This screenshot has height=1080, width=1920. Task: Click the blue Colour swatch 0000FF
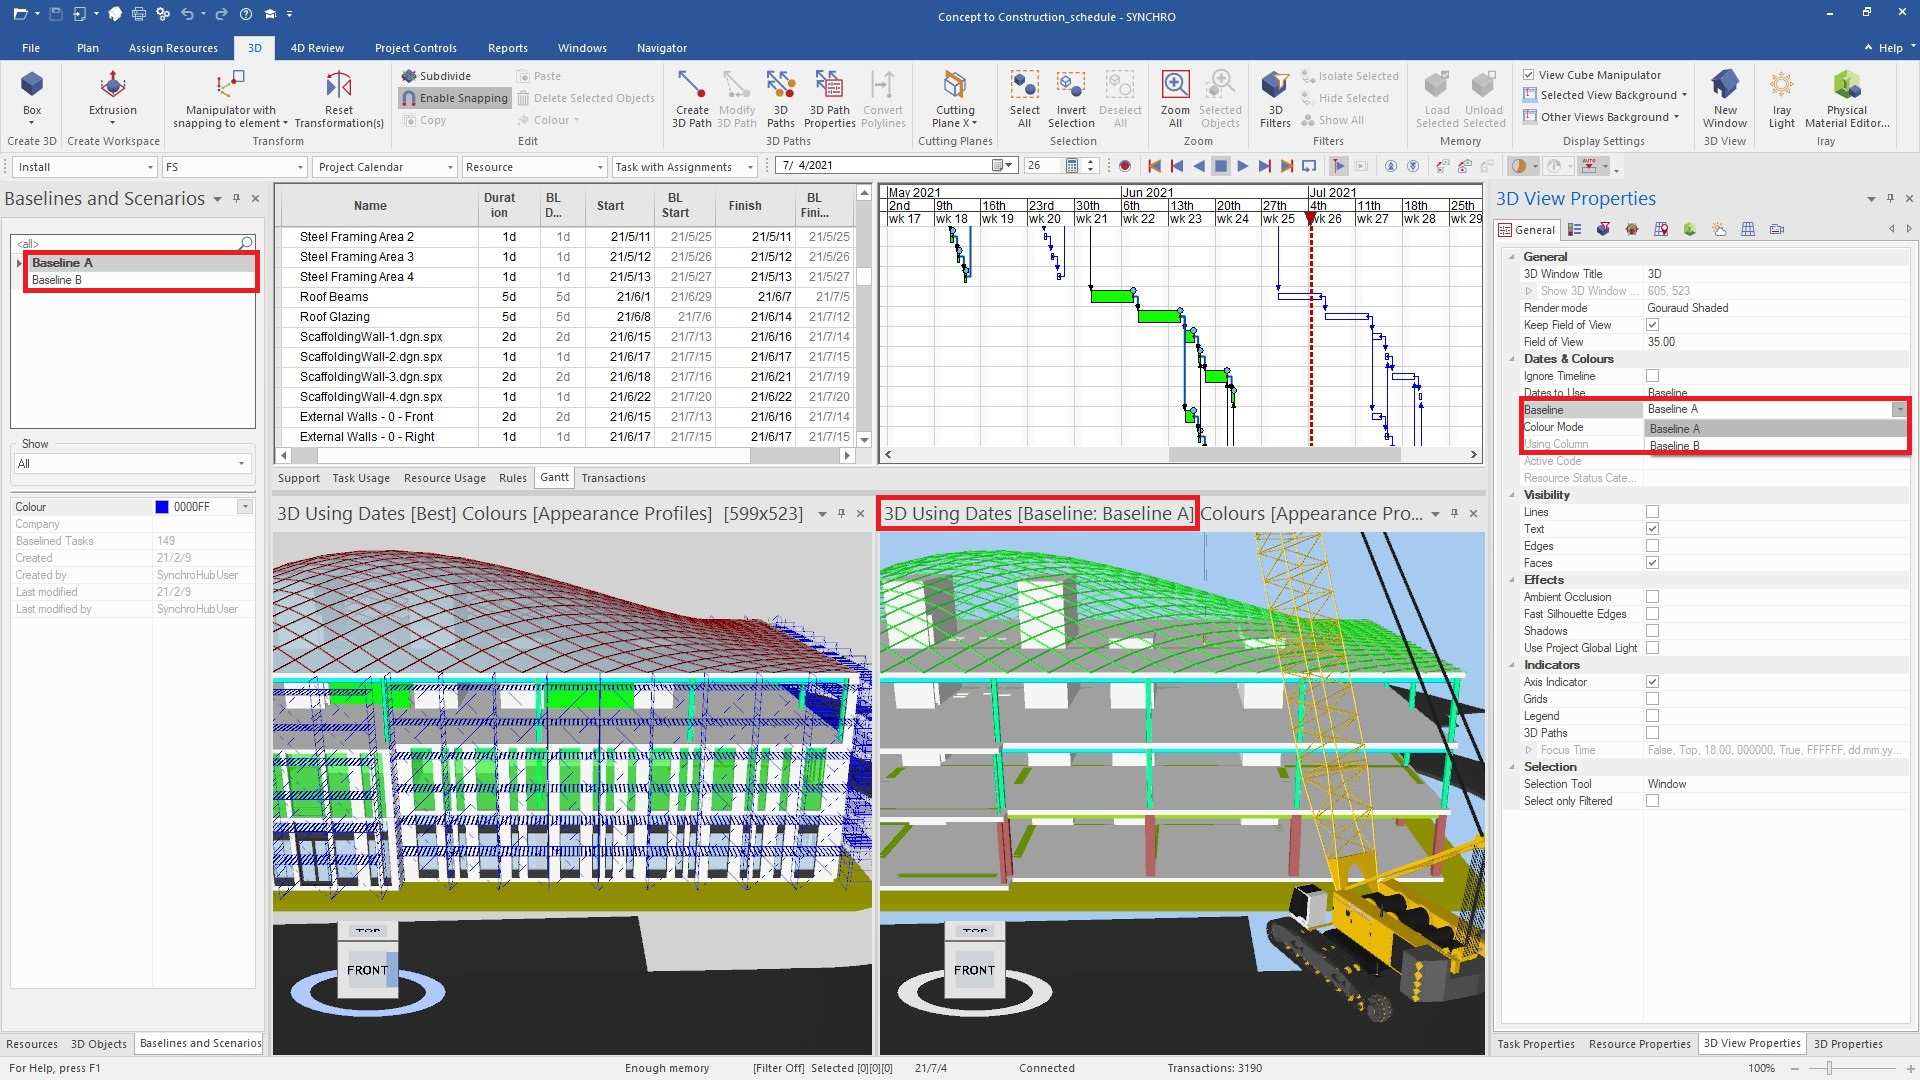click(162, 507)
